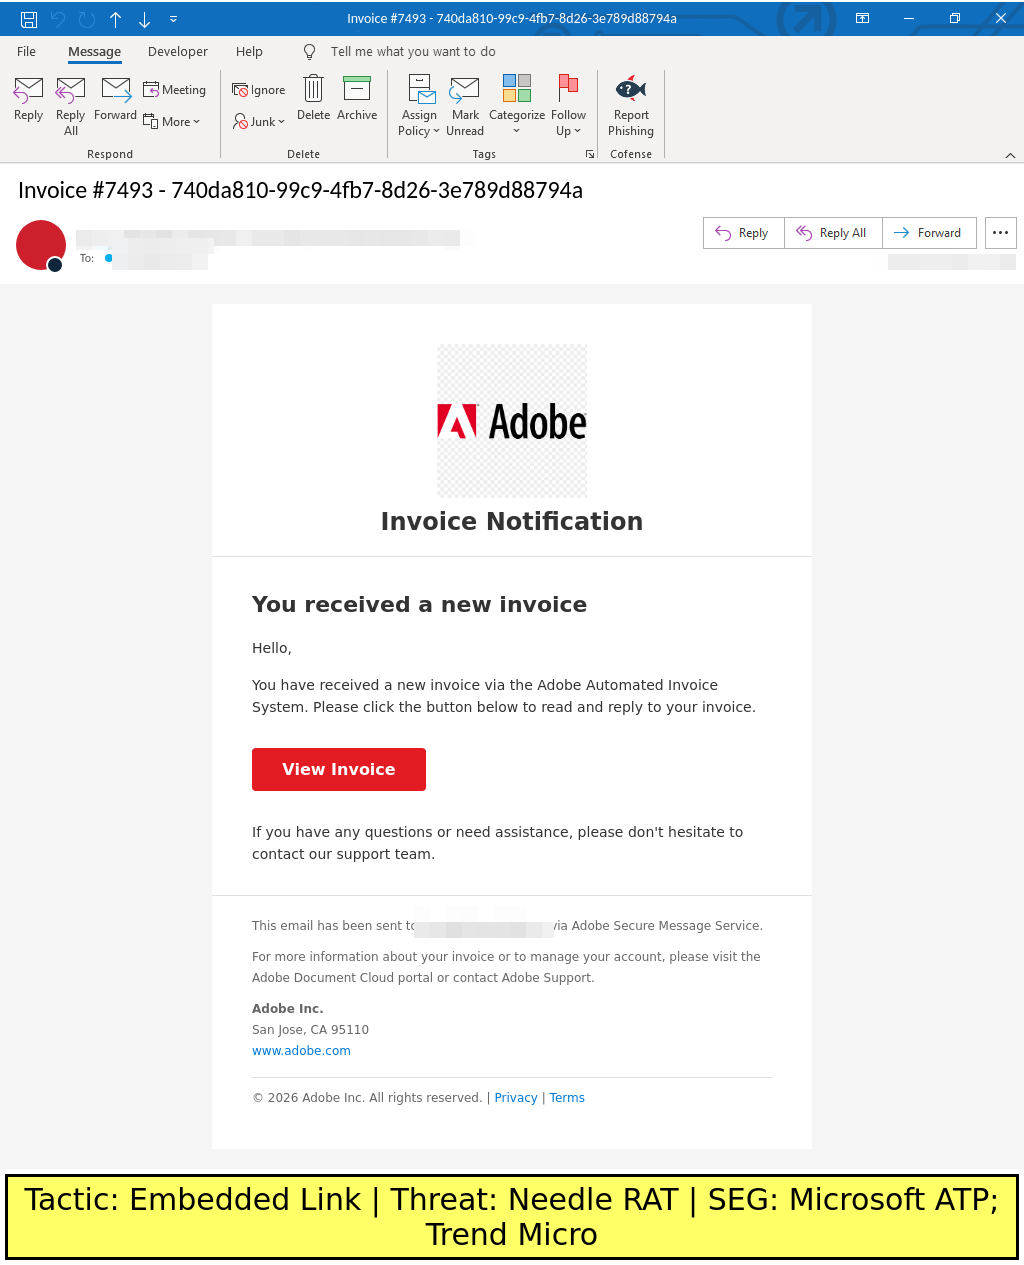
Task: Expand the More respond actions menu
Action: coord(173,122)
